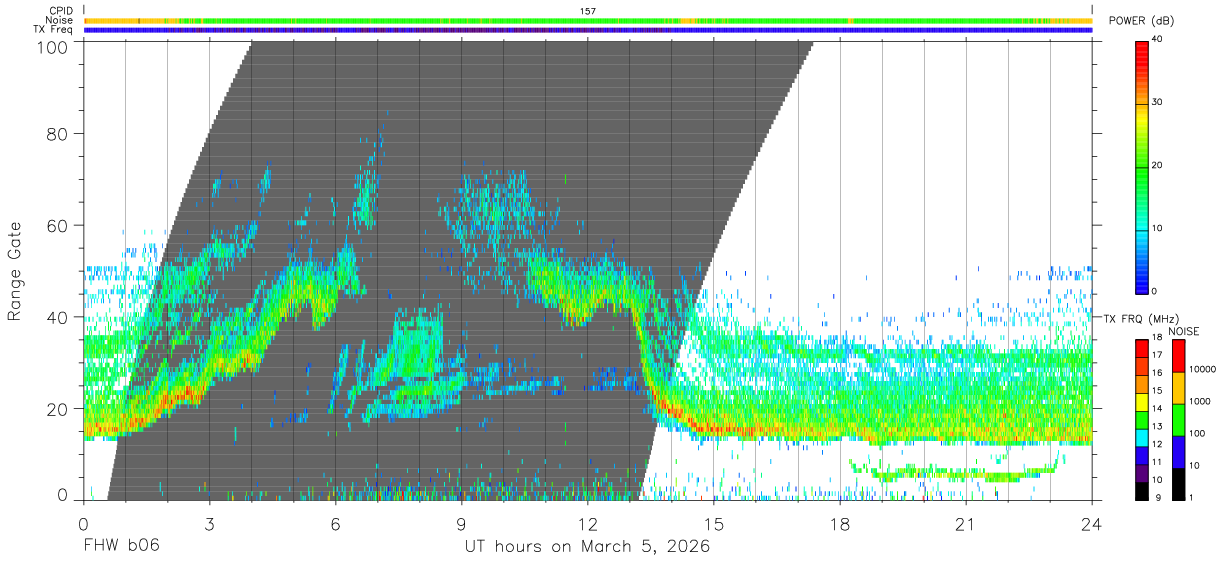
Task: Click the '24' UT hour axis tick
Action: [1092, 525]
